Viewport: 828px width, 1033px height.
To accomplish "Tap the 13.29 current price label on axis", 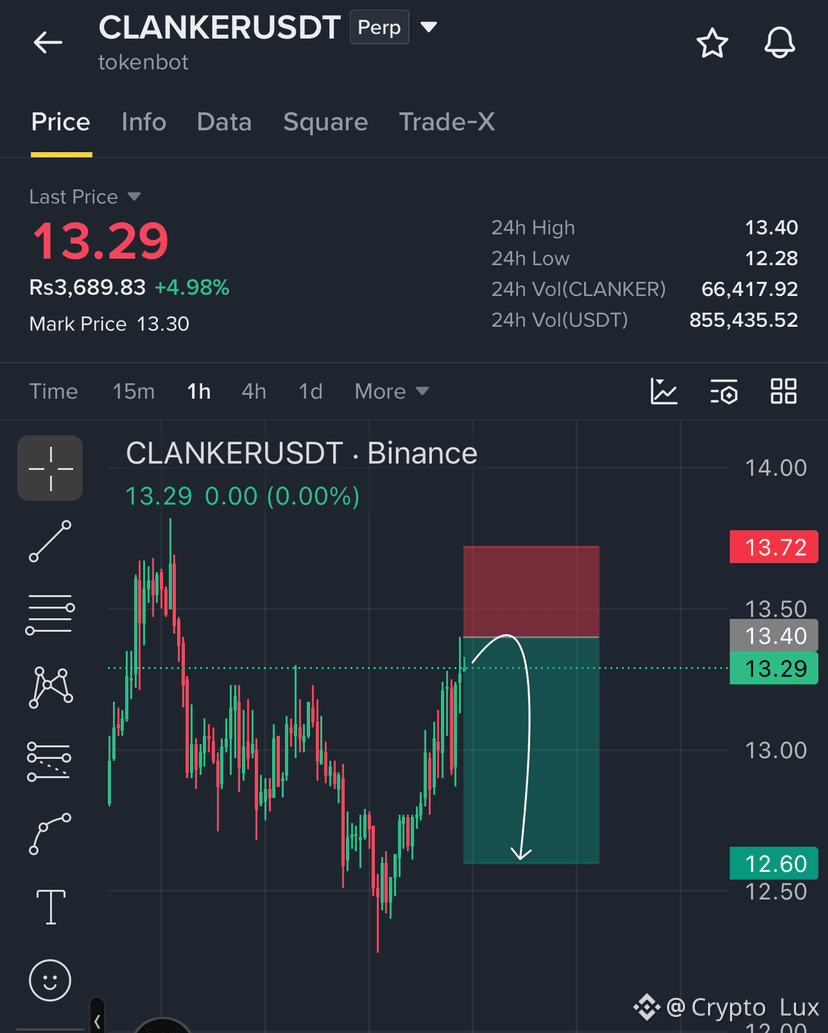I will 774,668.
